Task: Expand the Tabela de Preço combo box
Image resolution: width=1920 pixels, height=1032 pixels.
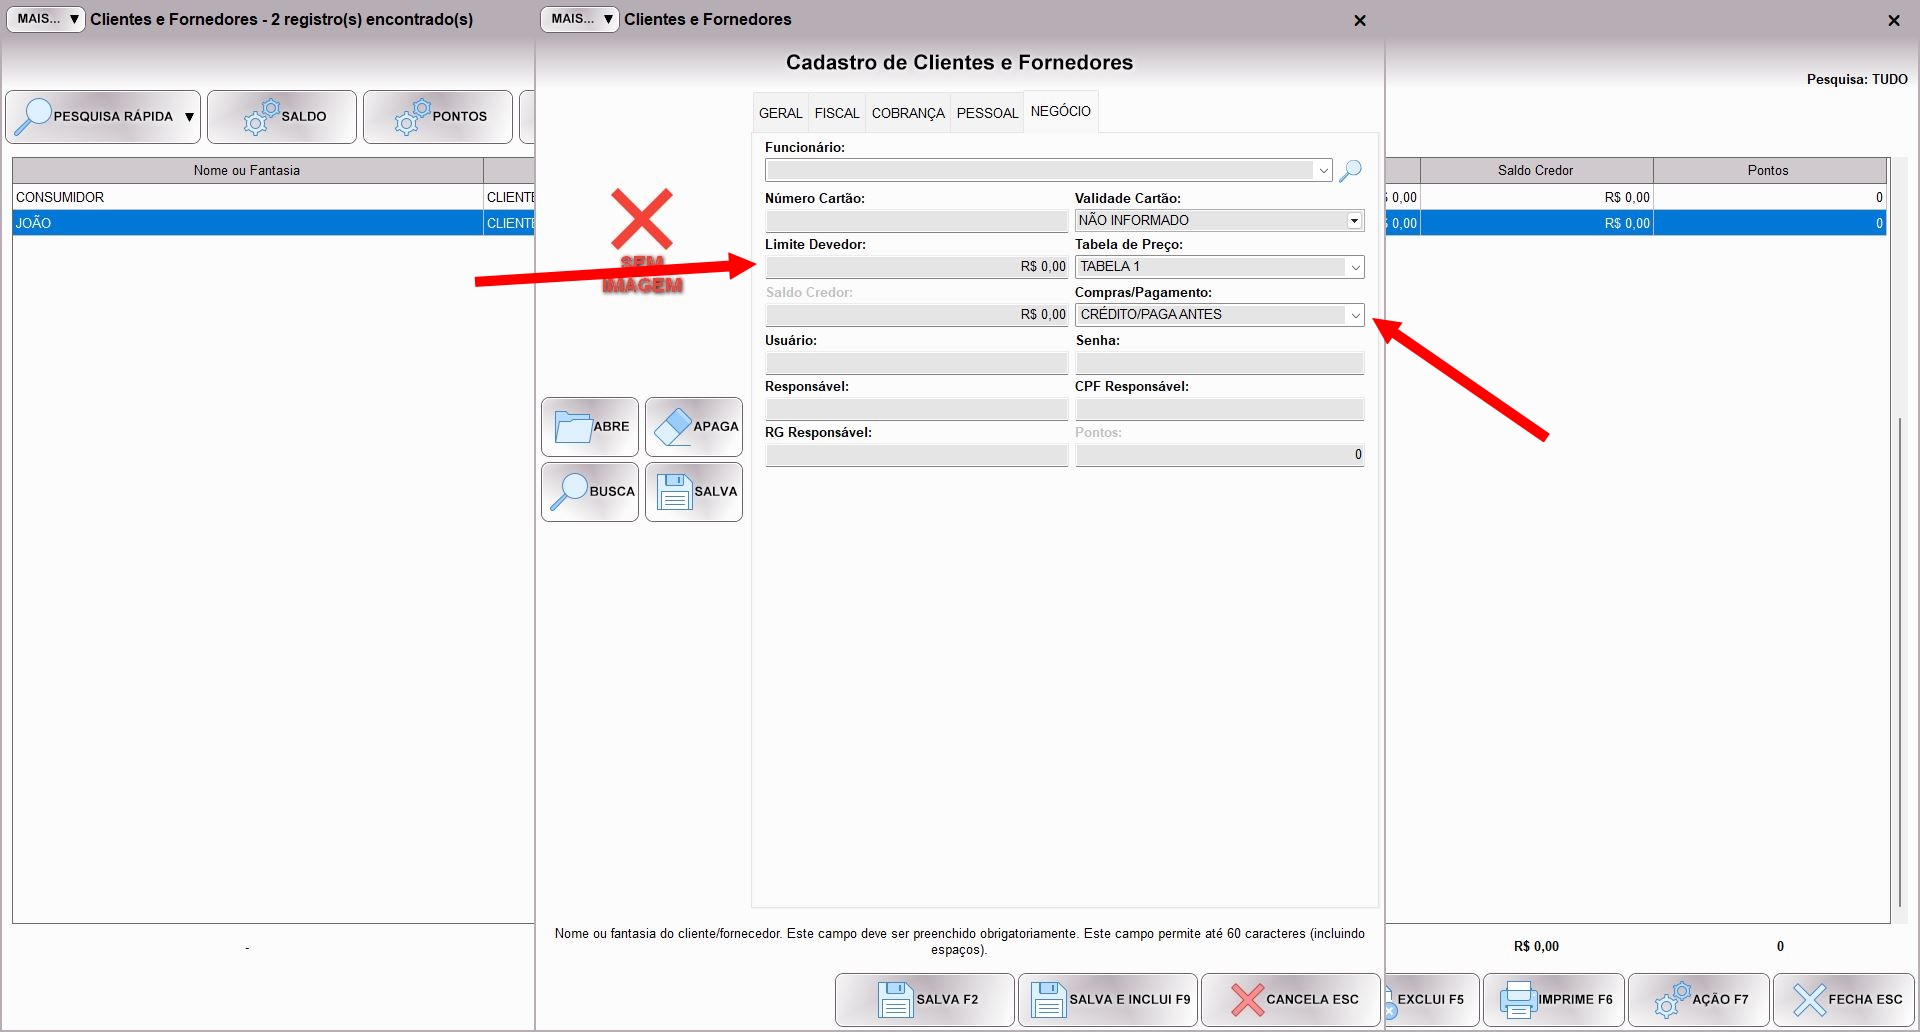Action: pyautogui.click(x=1355, y=267)
